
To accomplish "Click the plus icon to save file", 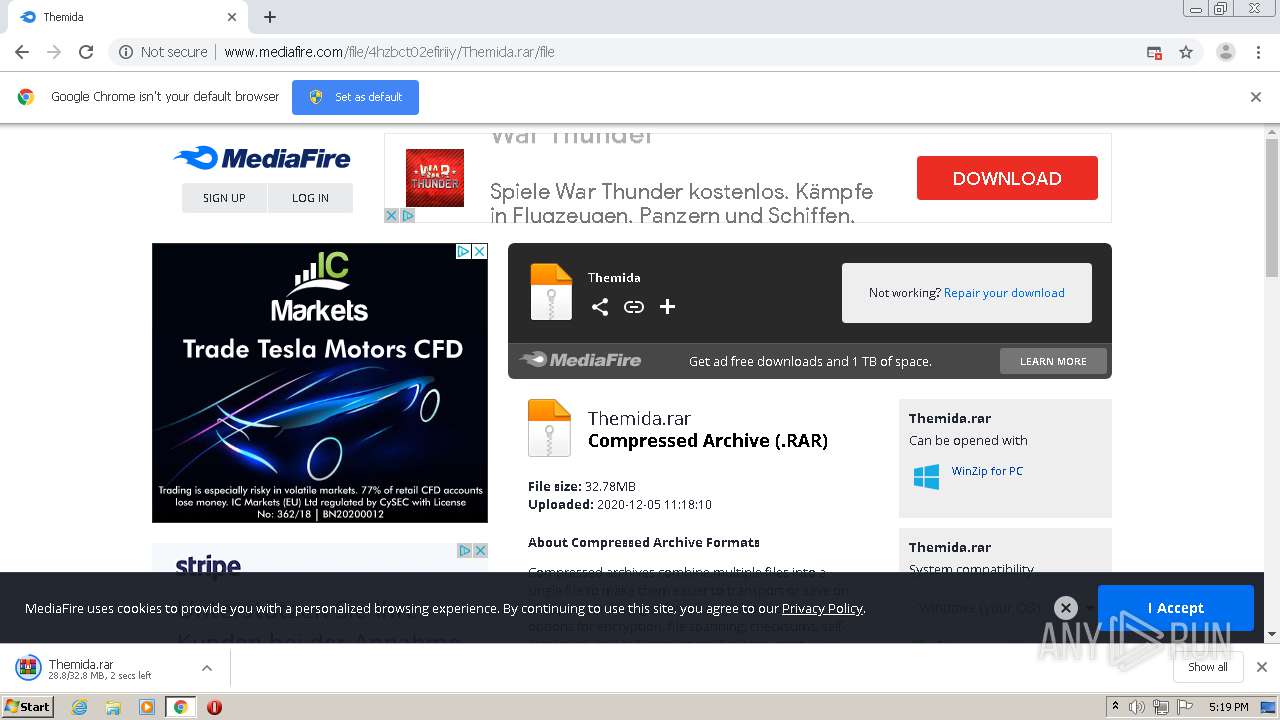I will (668, 307).
